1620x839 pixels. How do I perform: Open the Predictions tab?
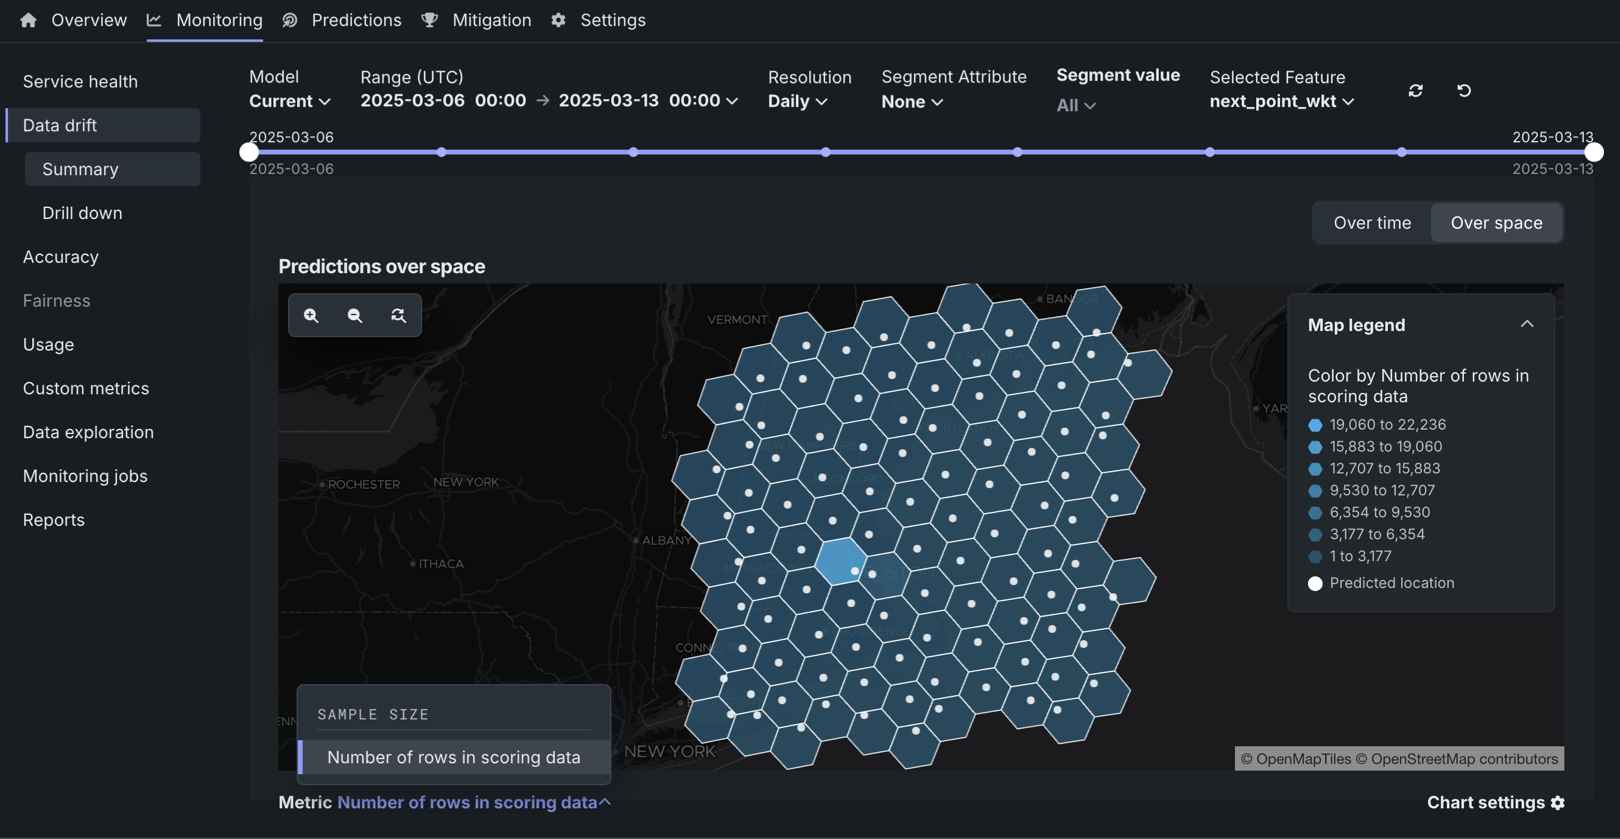(355, 20)
